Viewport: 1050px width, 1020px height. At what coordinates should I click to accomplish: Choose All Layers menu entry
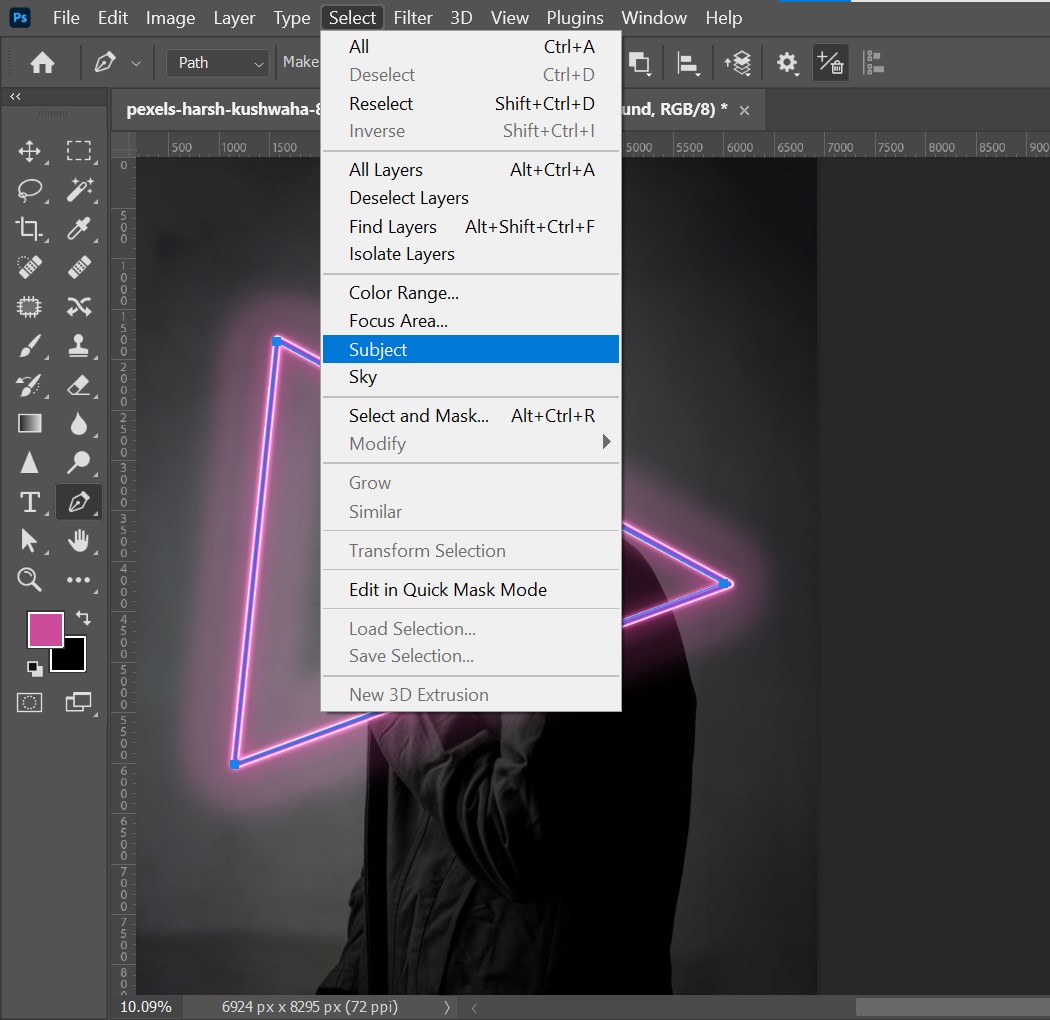[x=471, y=169]
